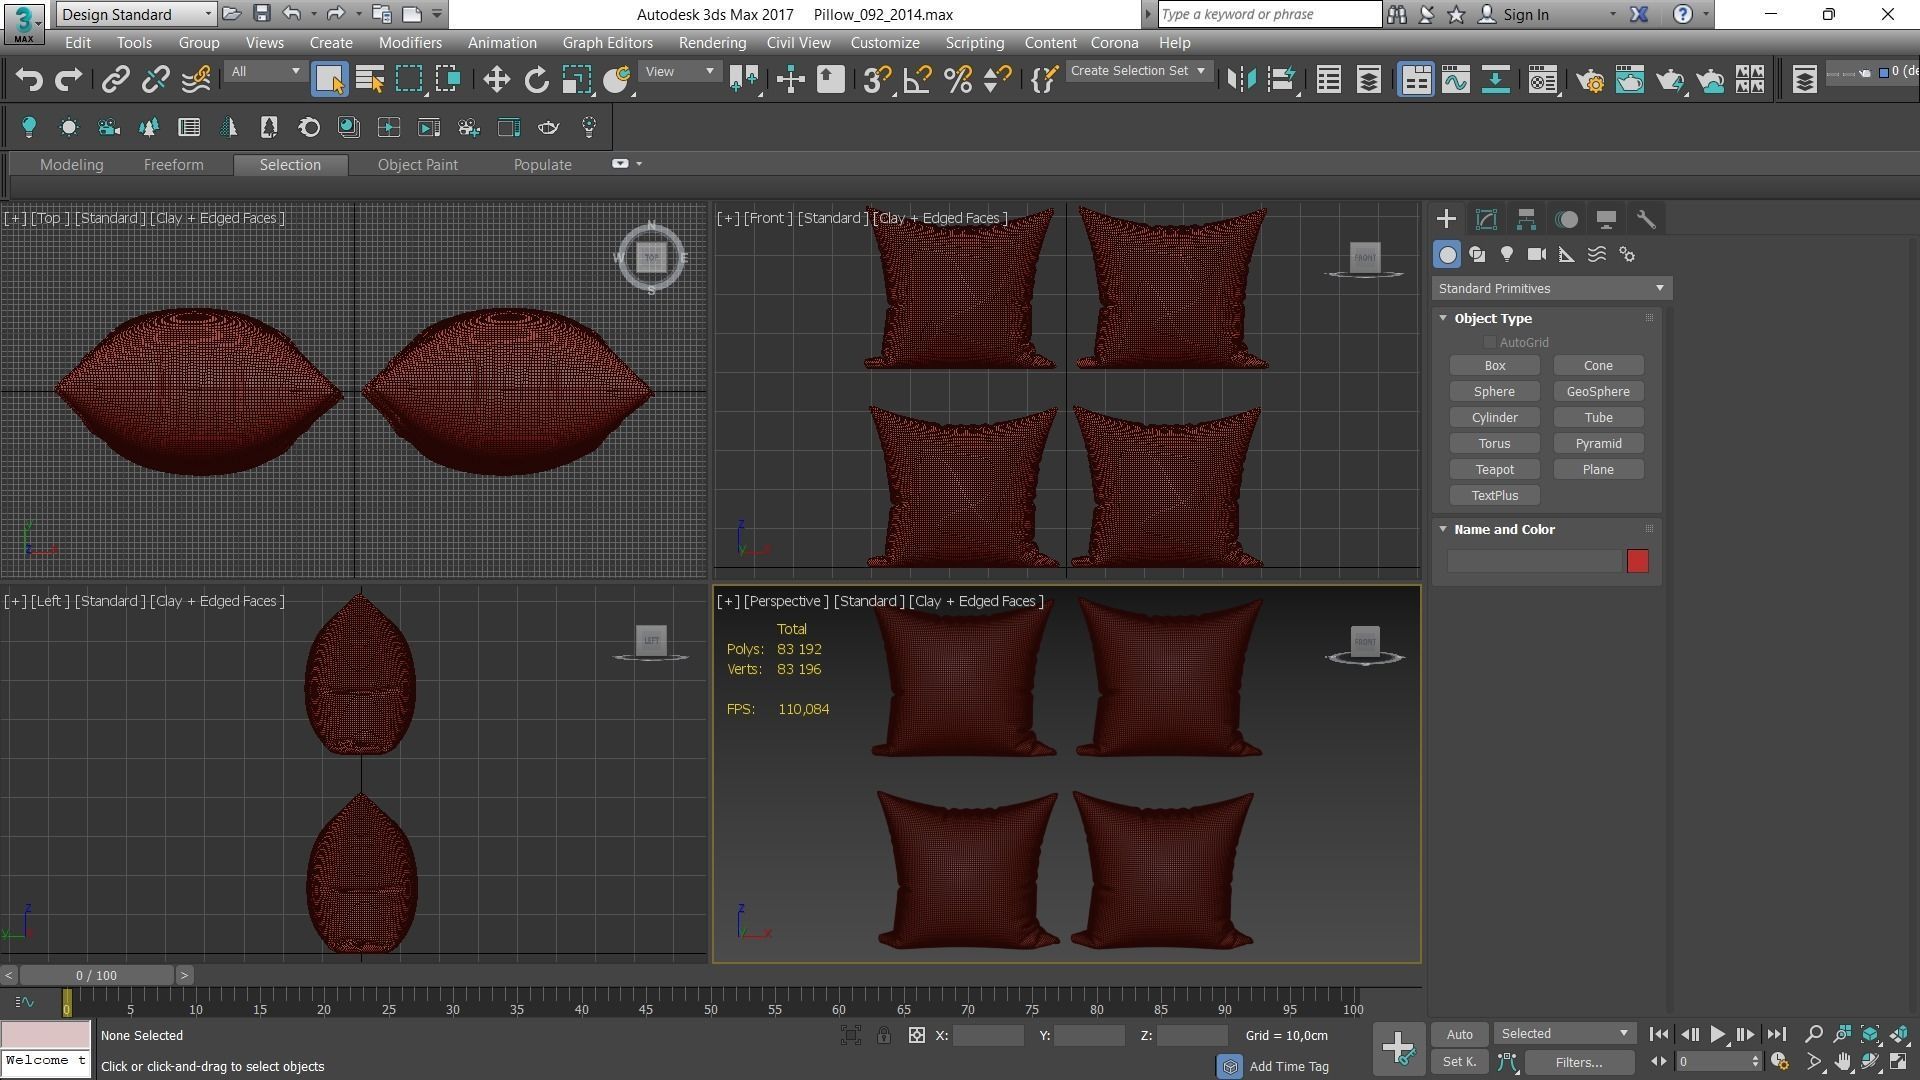This screenshot has width=1920, height=1080.
Task: Open the Motion panel tab
Action: [1567, 219]
